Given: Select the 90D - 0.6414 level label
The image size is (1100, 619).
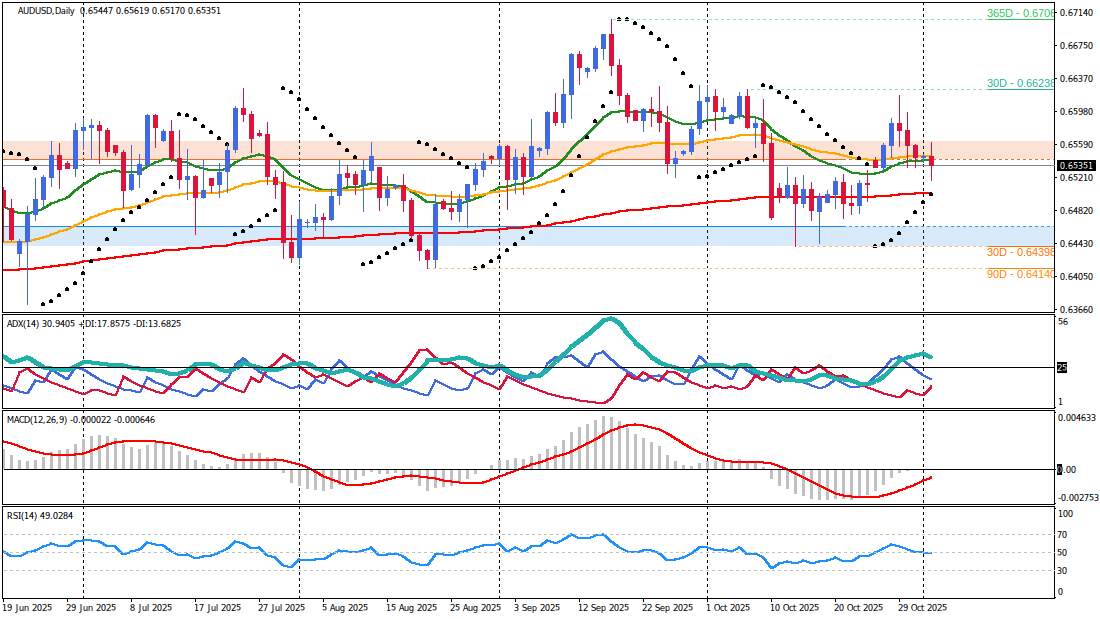Looking at the screenshot, I should coord(1020,274).
